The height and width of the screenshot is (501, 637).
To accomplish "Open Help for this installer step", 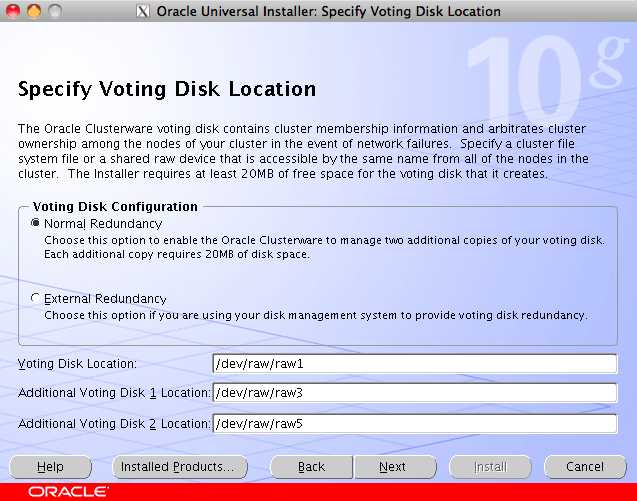I will [x=50, y=467].
